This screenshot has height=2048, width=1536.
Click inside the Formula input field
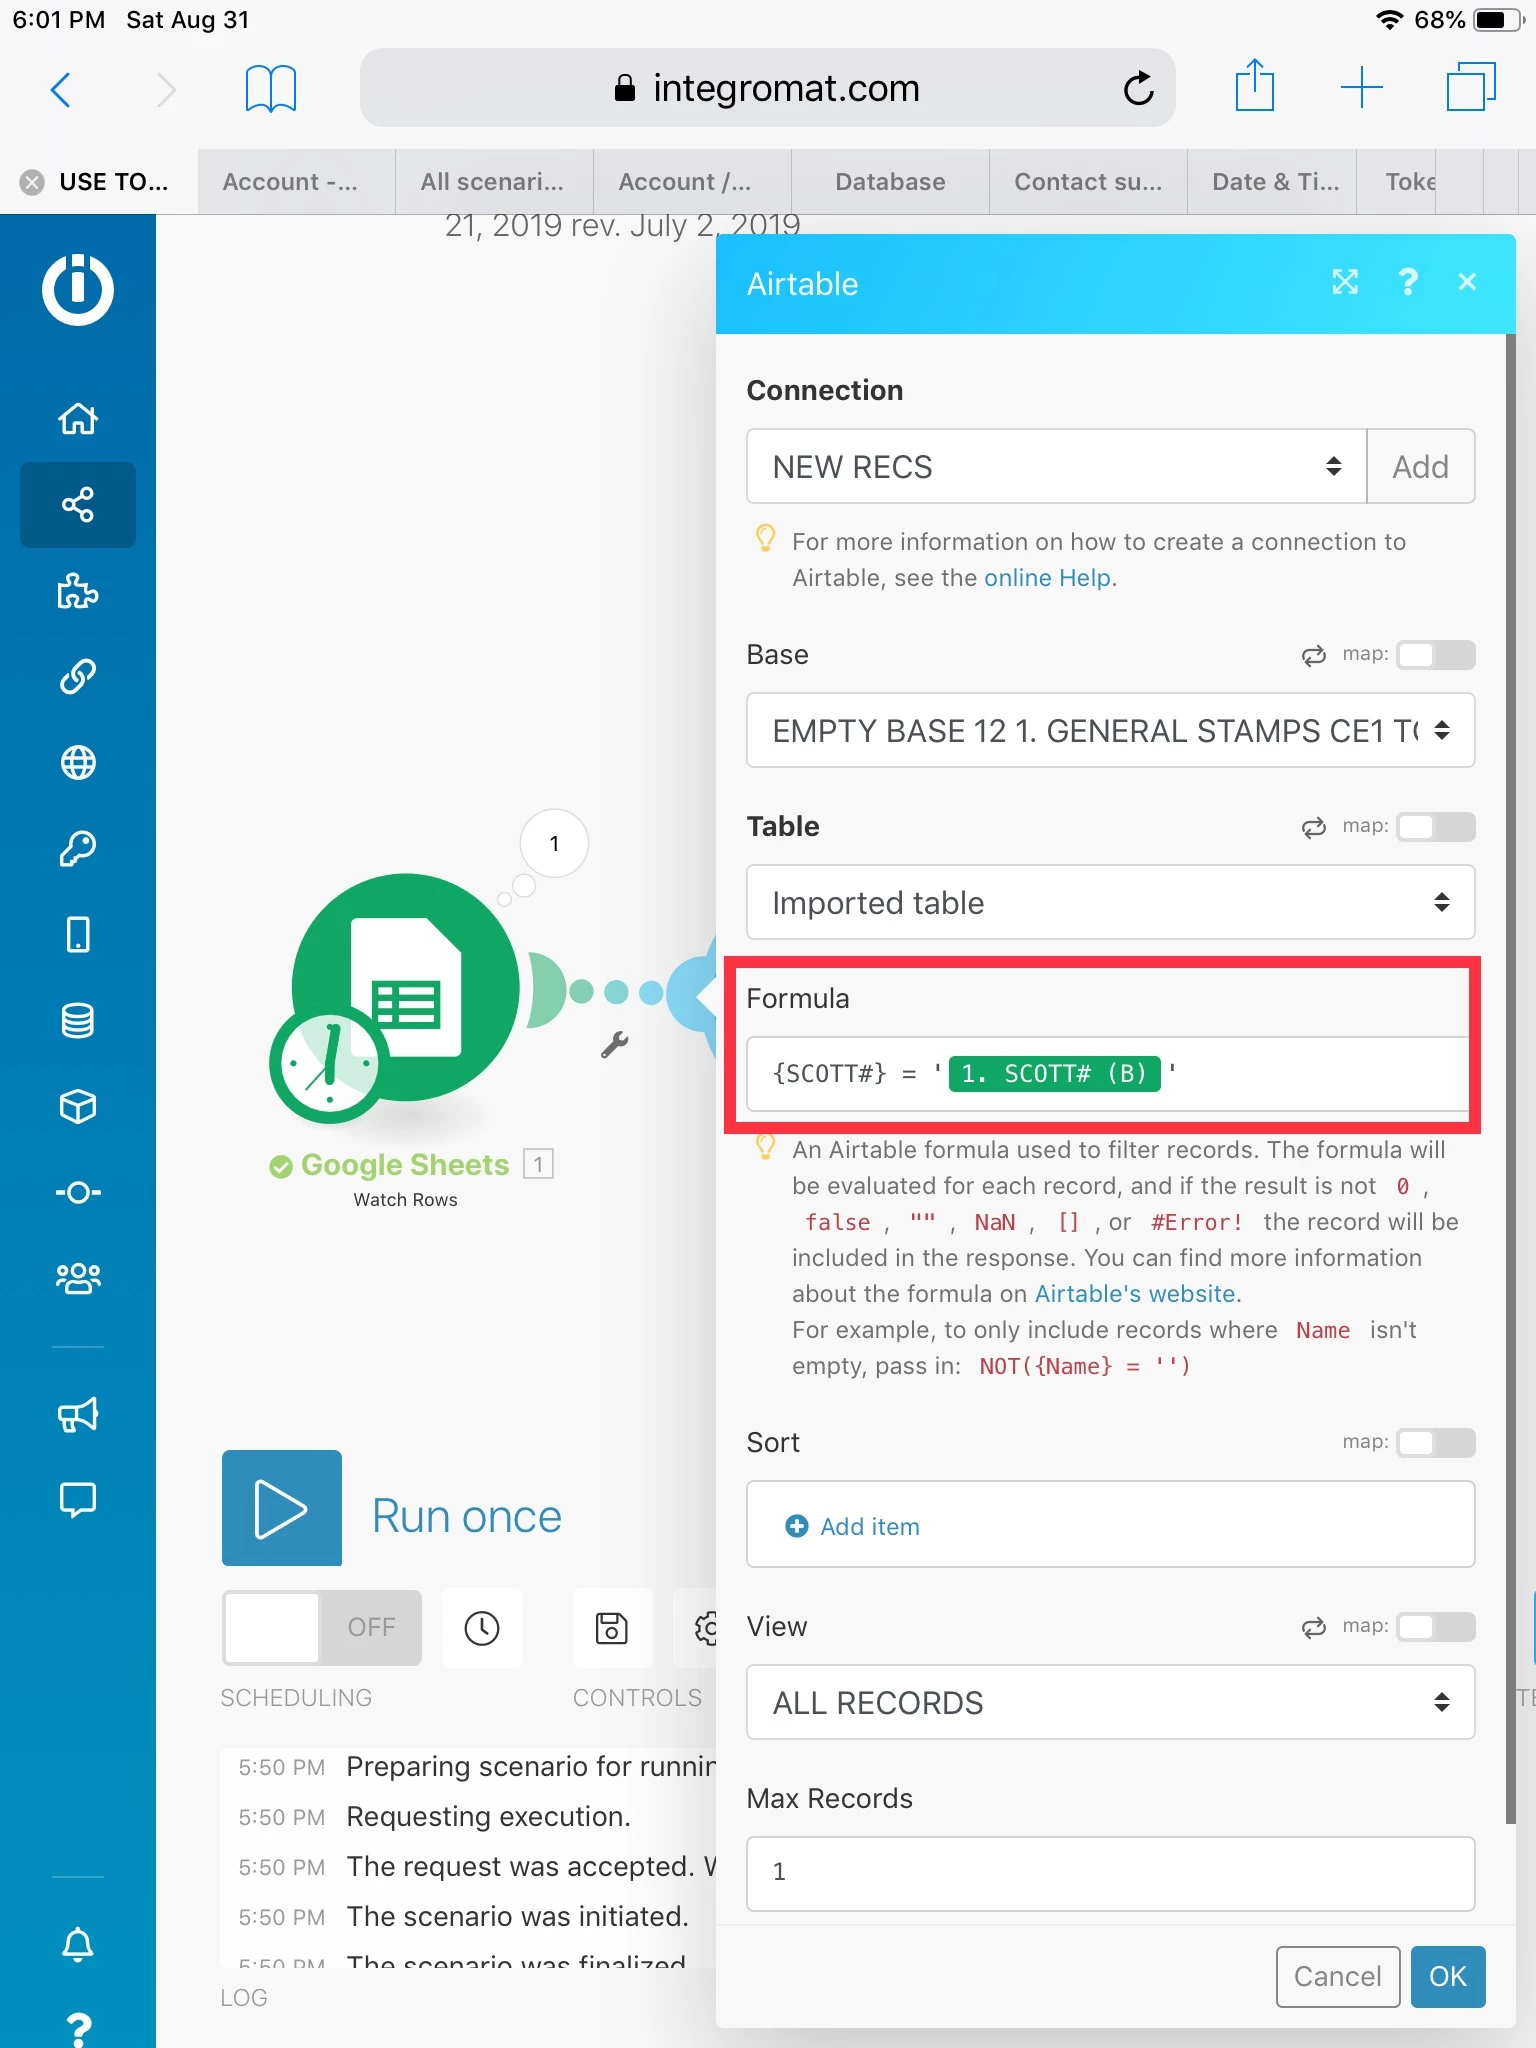[x=1108, y=1074]
